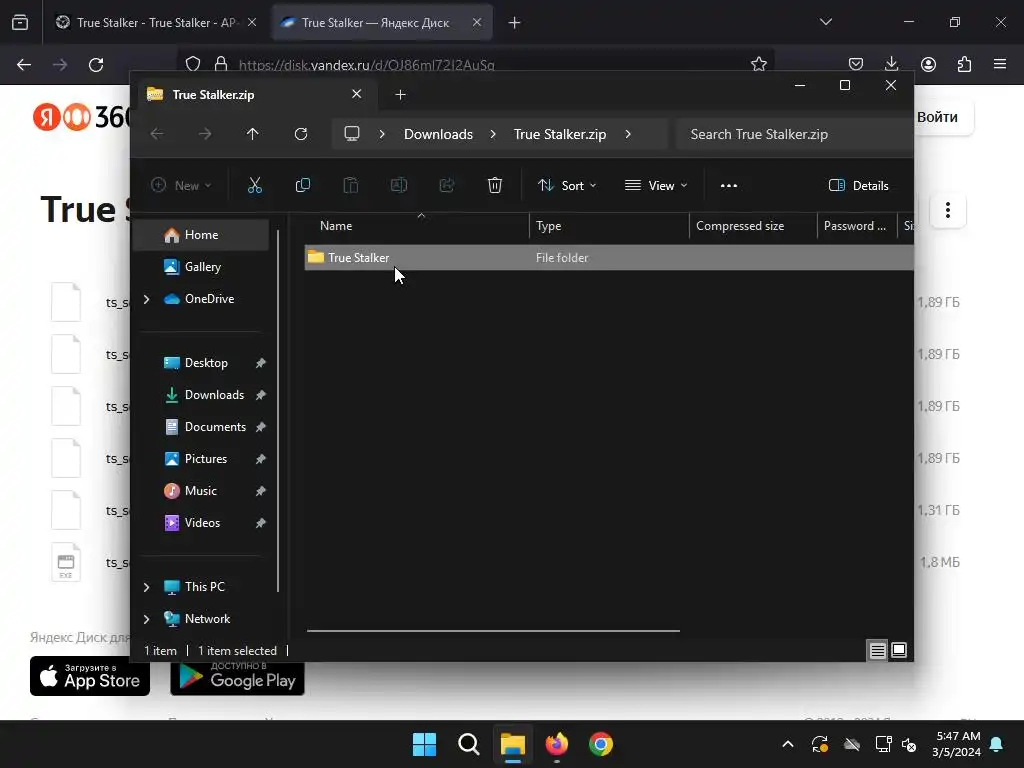Image resolution: width=1024 pixels, height=768 pixels.
Task: Select Network in the sidebar
Action: click(x=207, y=618)
